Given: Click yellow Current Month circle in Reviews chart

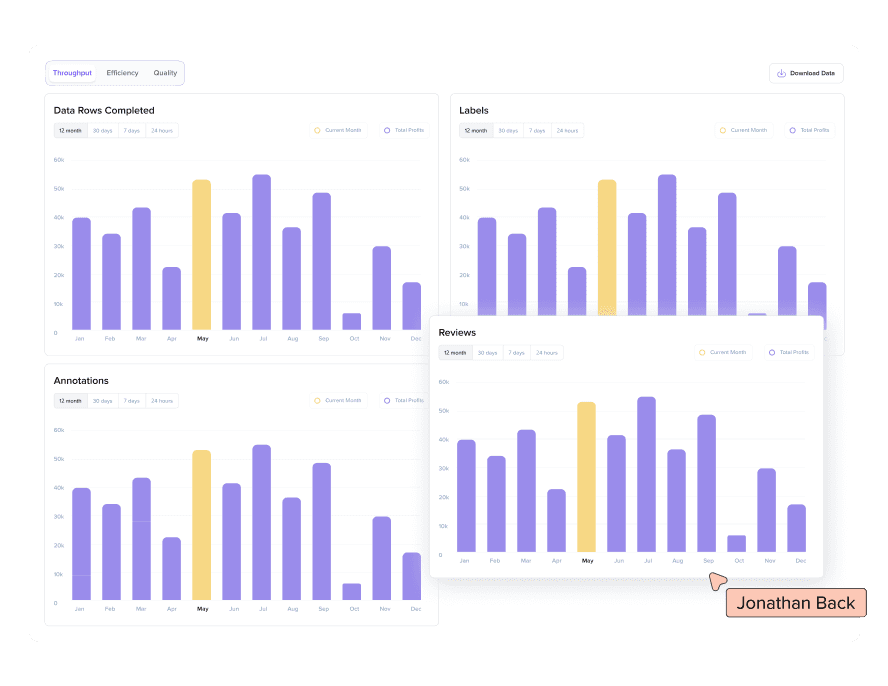Looking at the screenshot, I should 702,352.
